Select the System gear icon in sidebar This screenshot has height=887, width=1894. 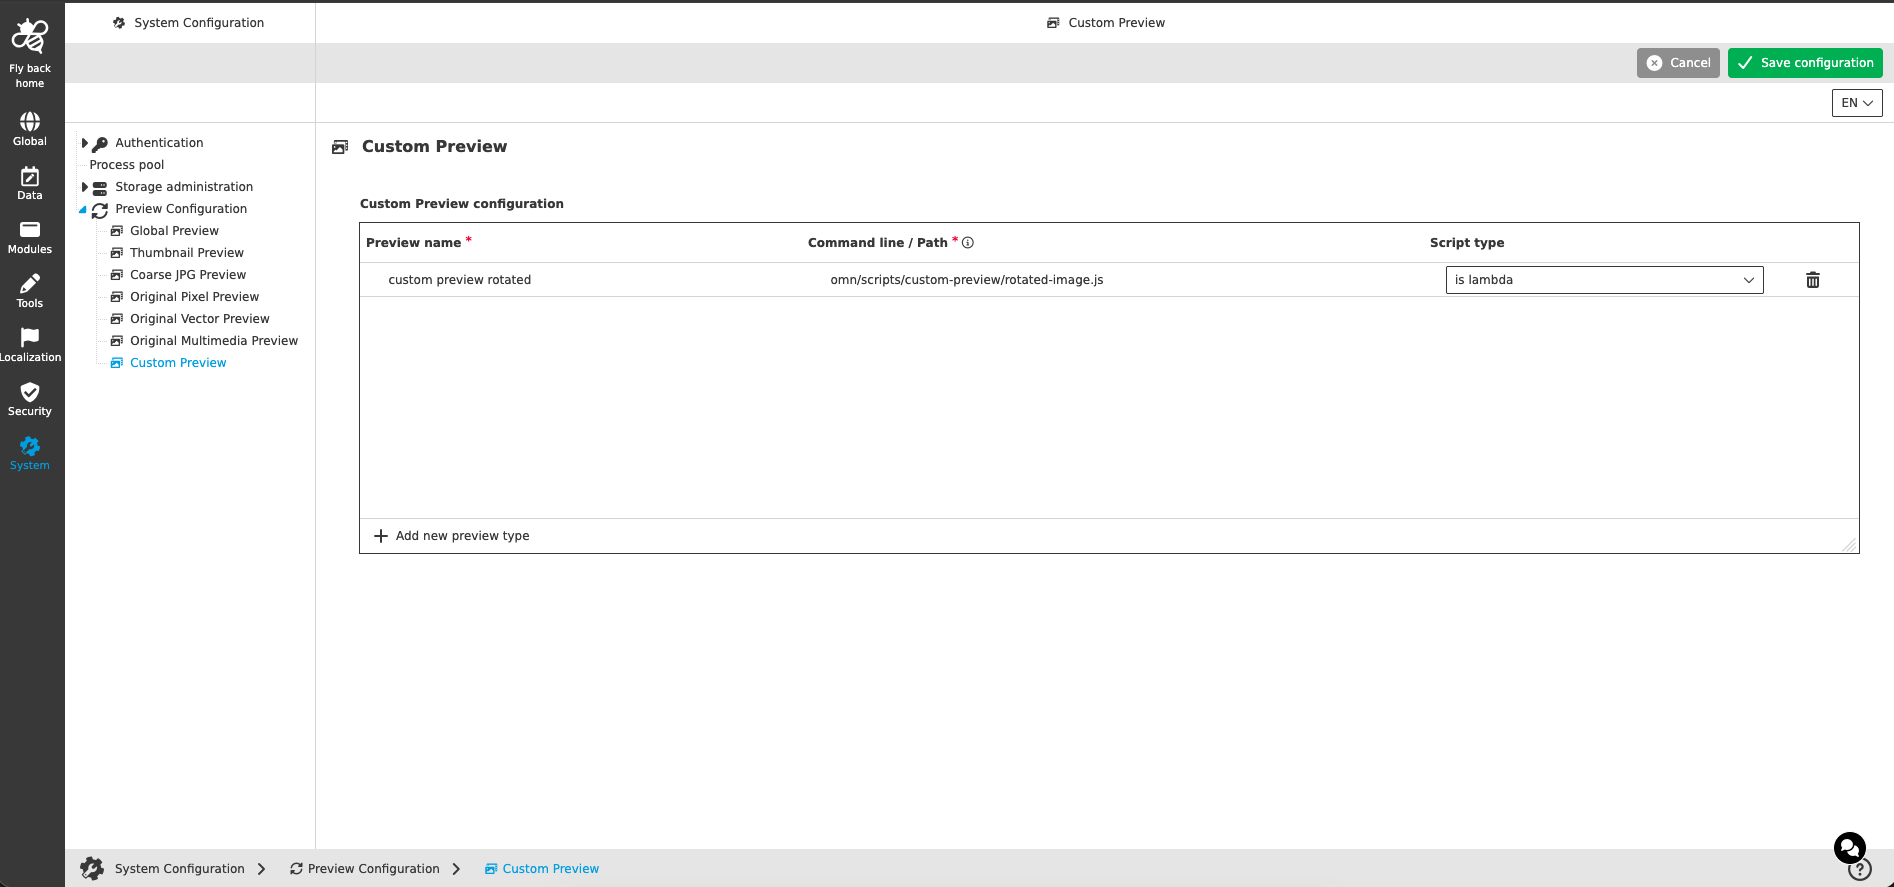[30, 446]
